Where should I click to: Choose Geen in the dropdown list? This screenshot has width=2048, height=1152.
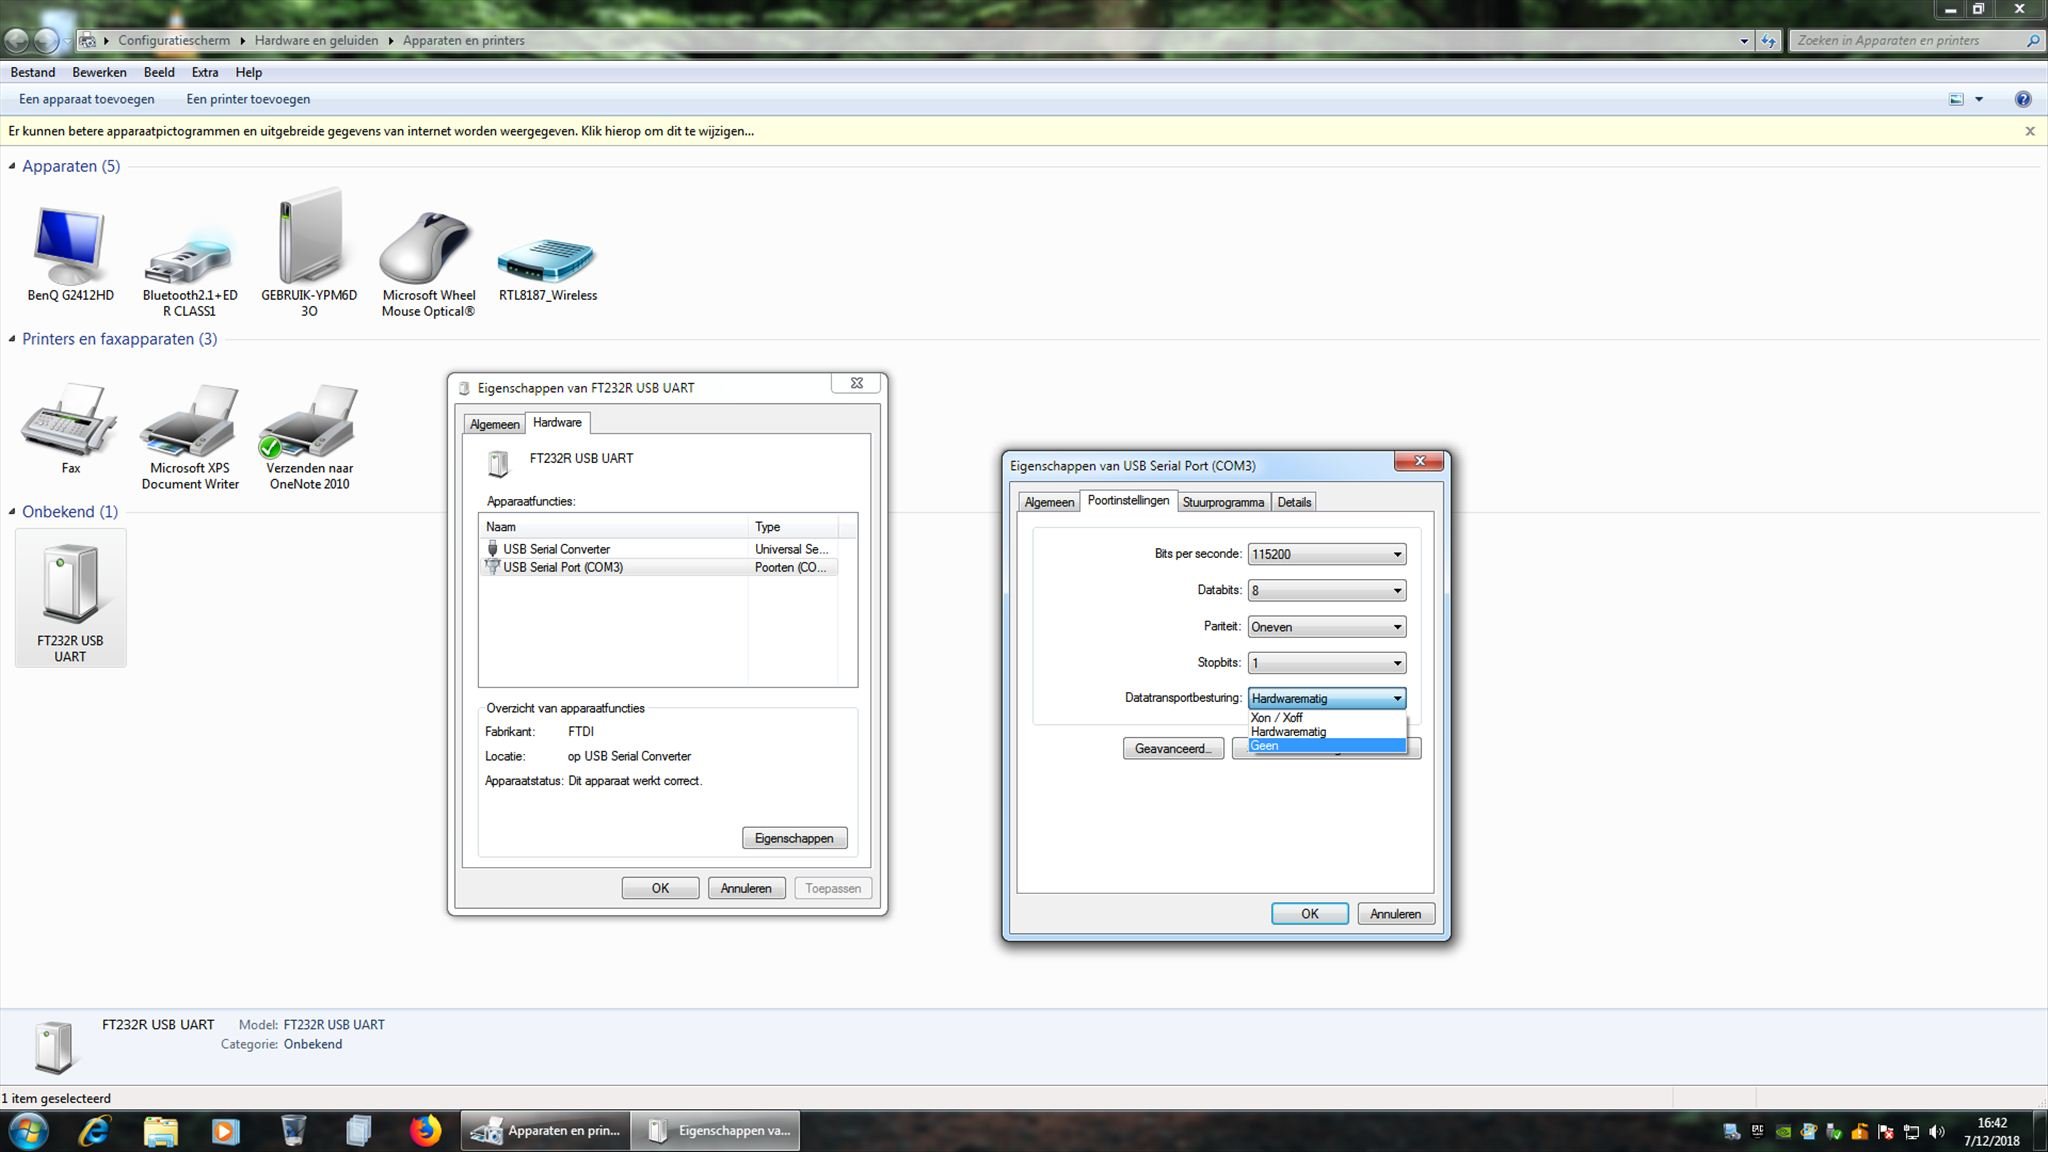pos(1327,745)
